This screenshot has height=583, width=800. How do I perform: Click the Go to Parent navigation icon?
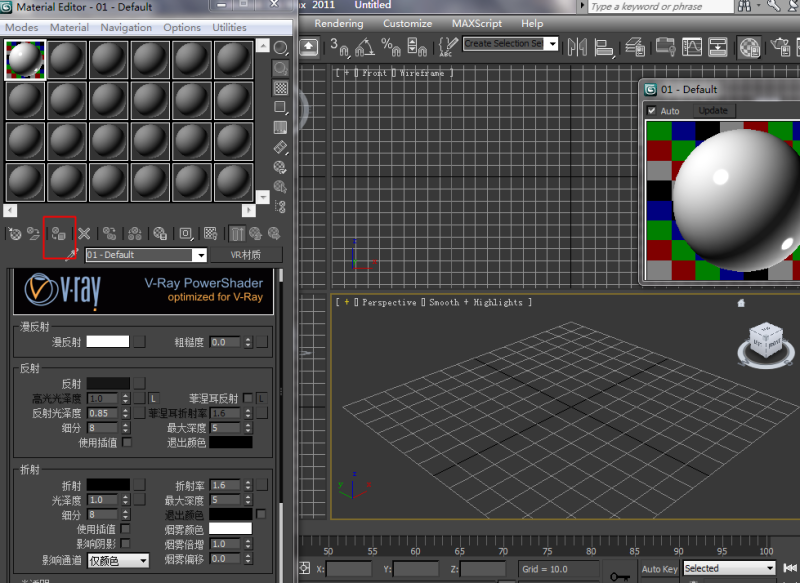255,234
